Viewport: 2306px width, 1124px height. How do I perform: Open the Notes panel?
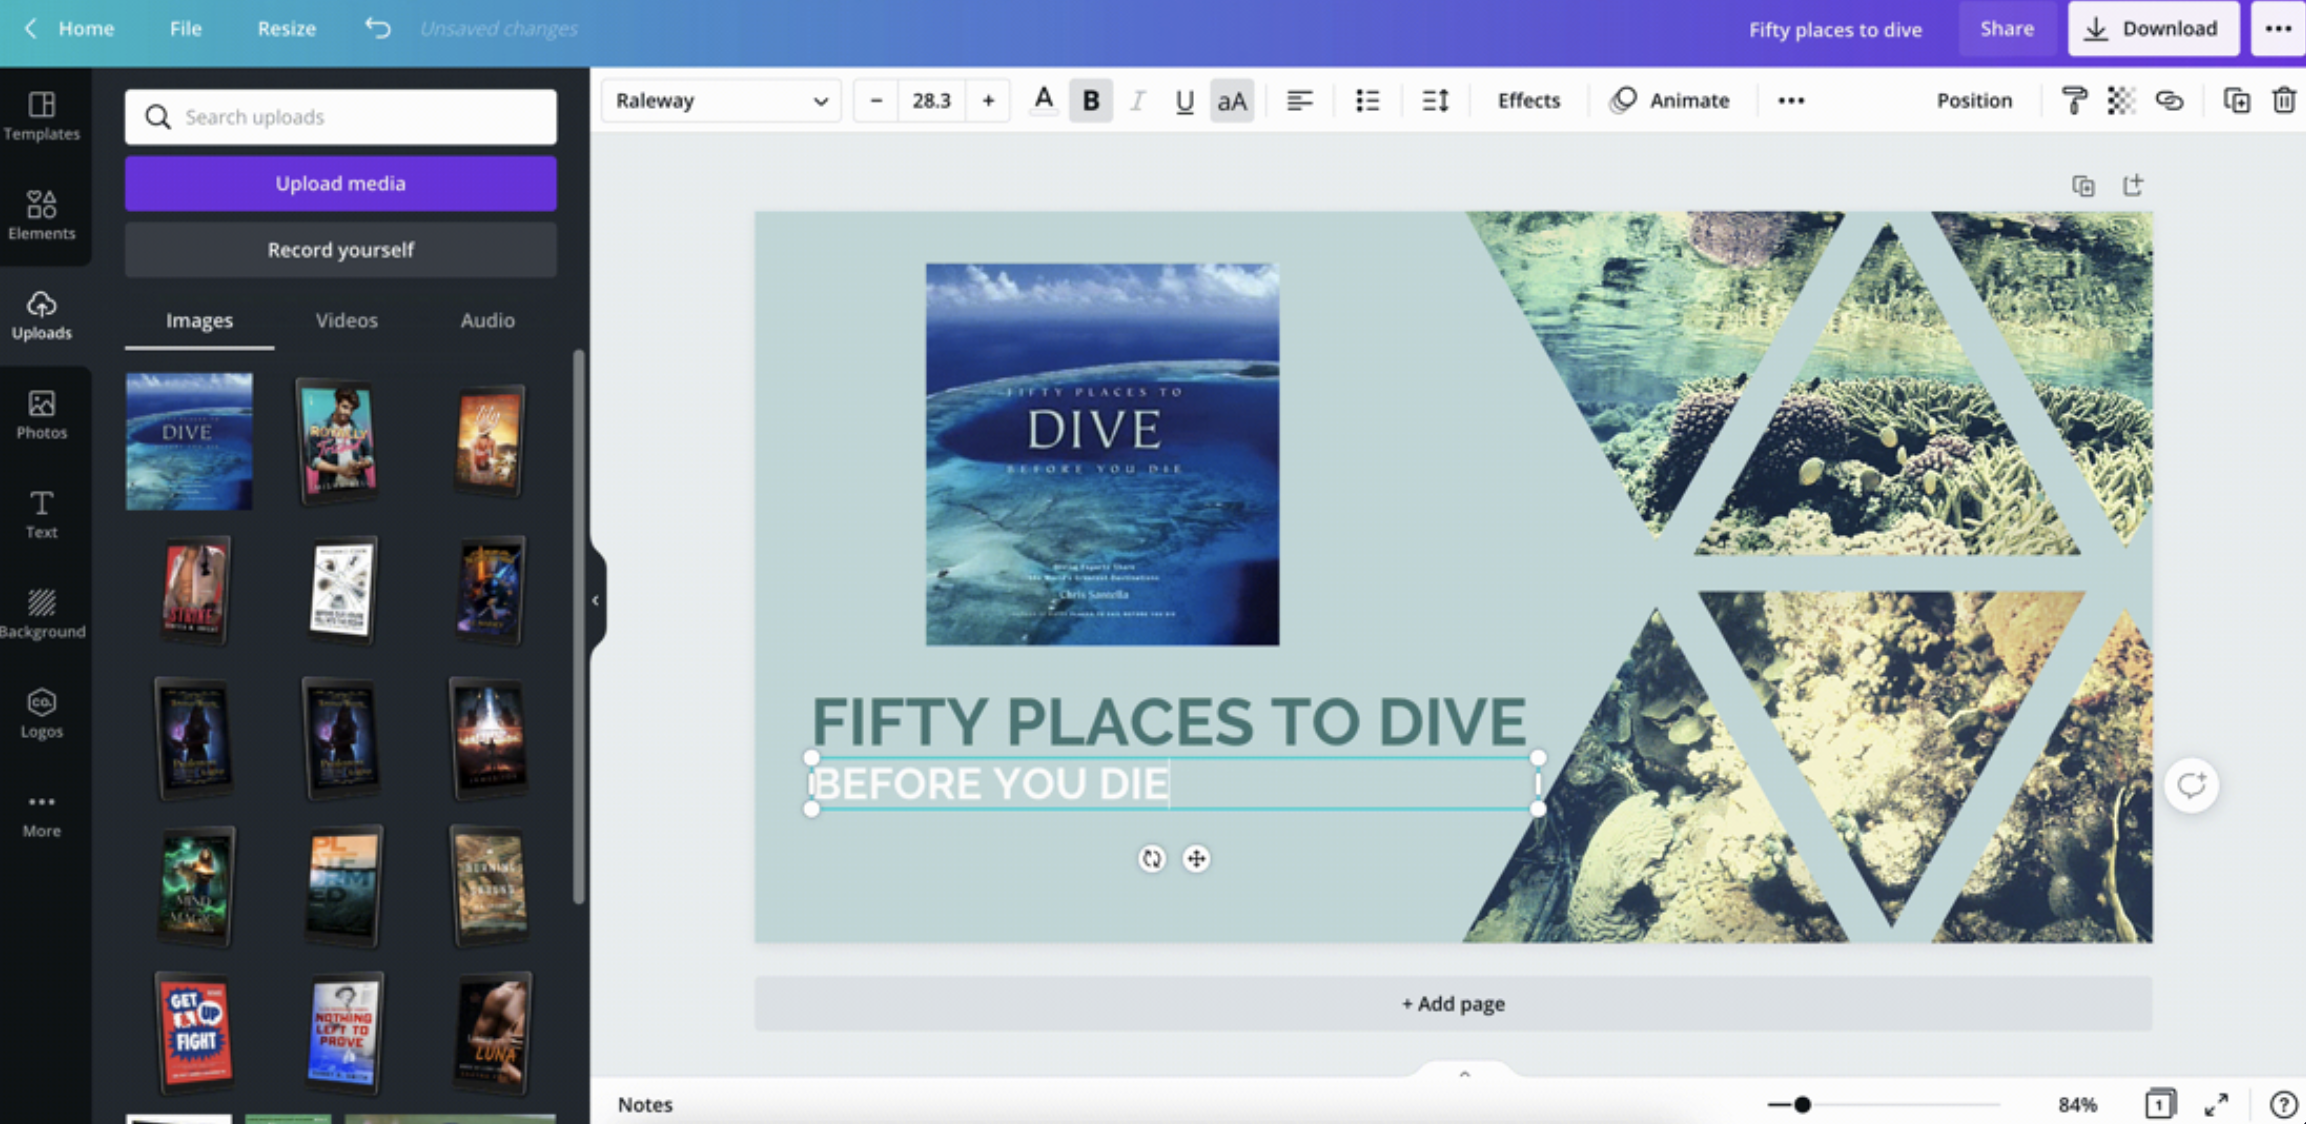tap(645, 1104)
